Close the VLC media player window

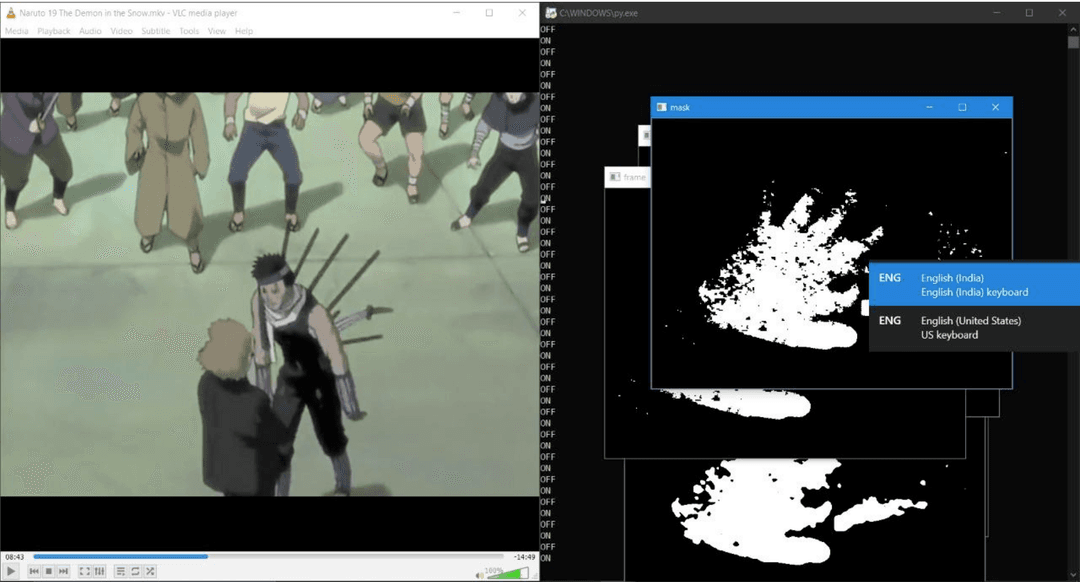[522, 12]
